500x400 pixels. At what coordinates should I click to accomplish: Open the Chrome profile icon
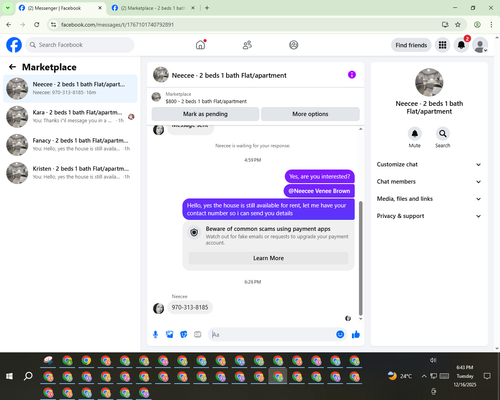point(477,25)
